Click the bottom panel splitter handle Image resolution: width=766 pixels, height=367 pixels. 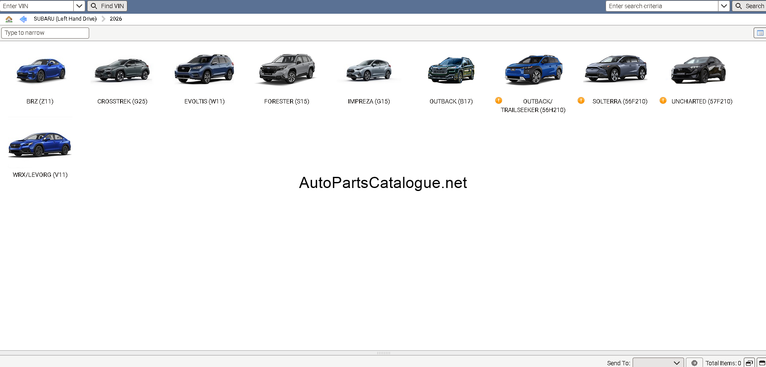pos(383,353)
